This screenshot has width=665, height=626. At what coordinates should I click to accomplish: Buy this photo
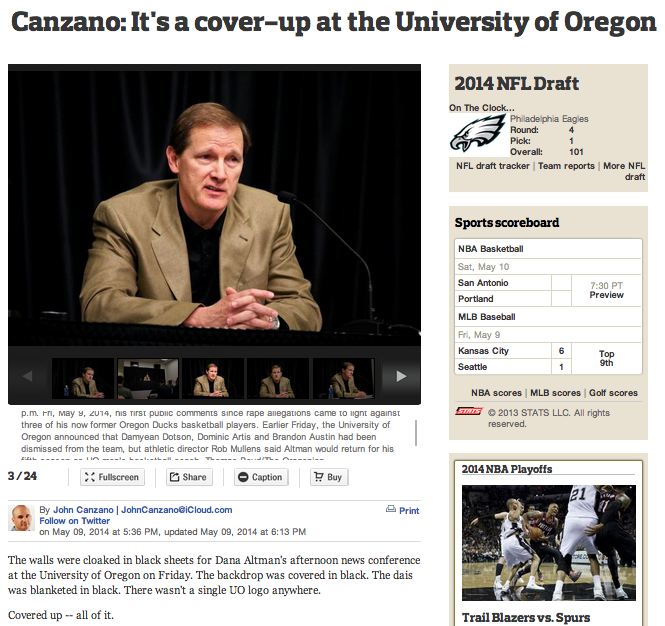pos(329,477)
